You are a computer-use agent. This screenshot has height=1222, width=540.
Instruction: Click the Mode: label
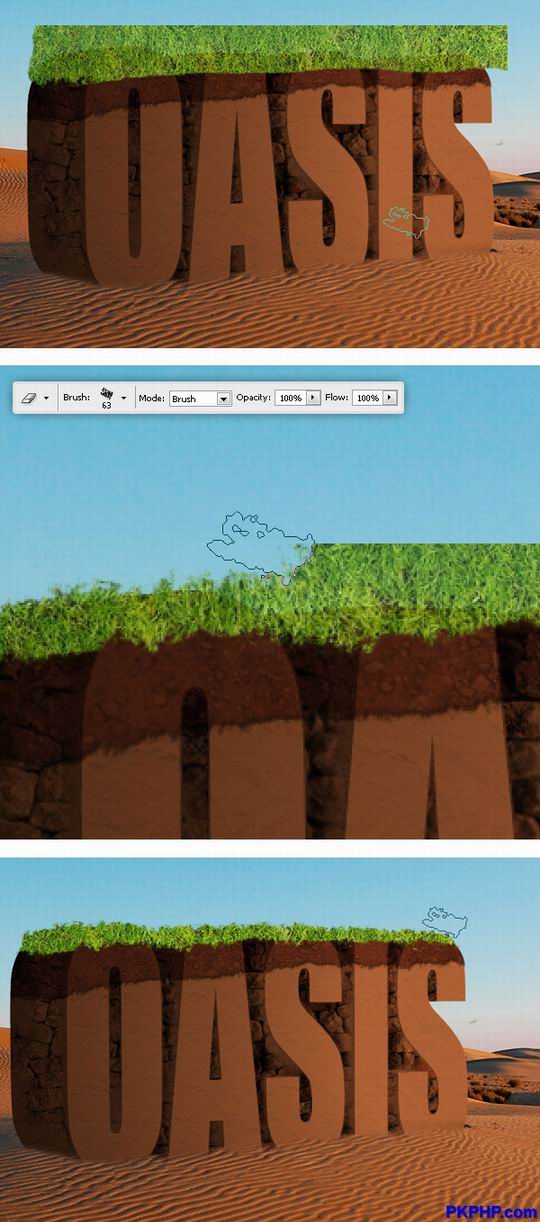coord(151,398)
